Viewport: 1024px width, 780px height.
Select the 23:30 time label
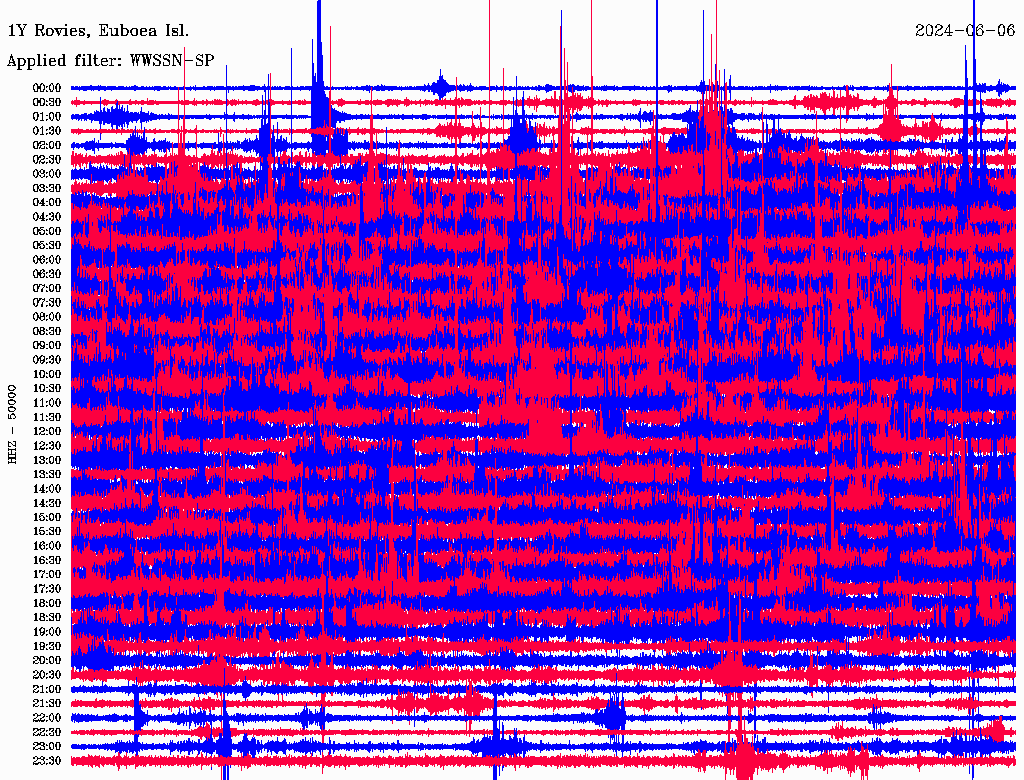point(47,761)
